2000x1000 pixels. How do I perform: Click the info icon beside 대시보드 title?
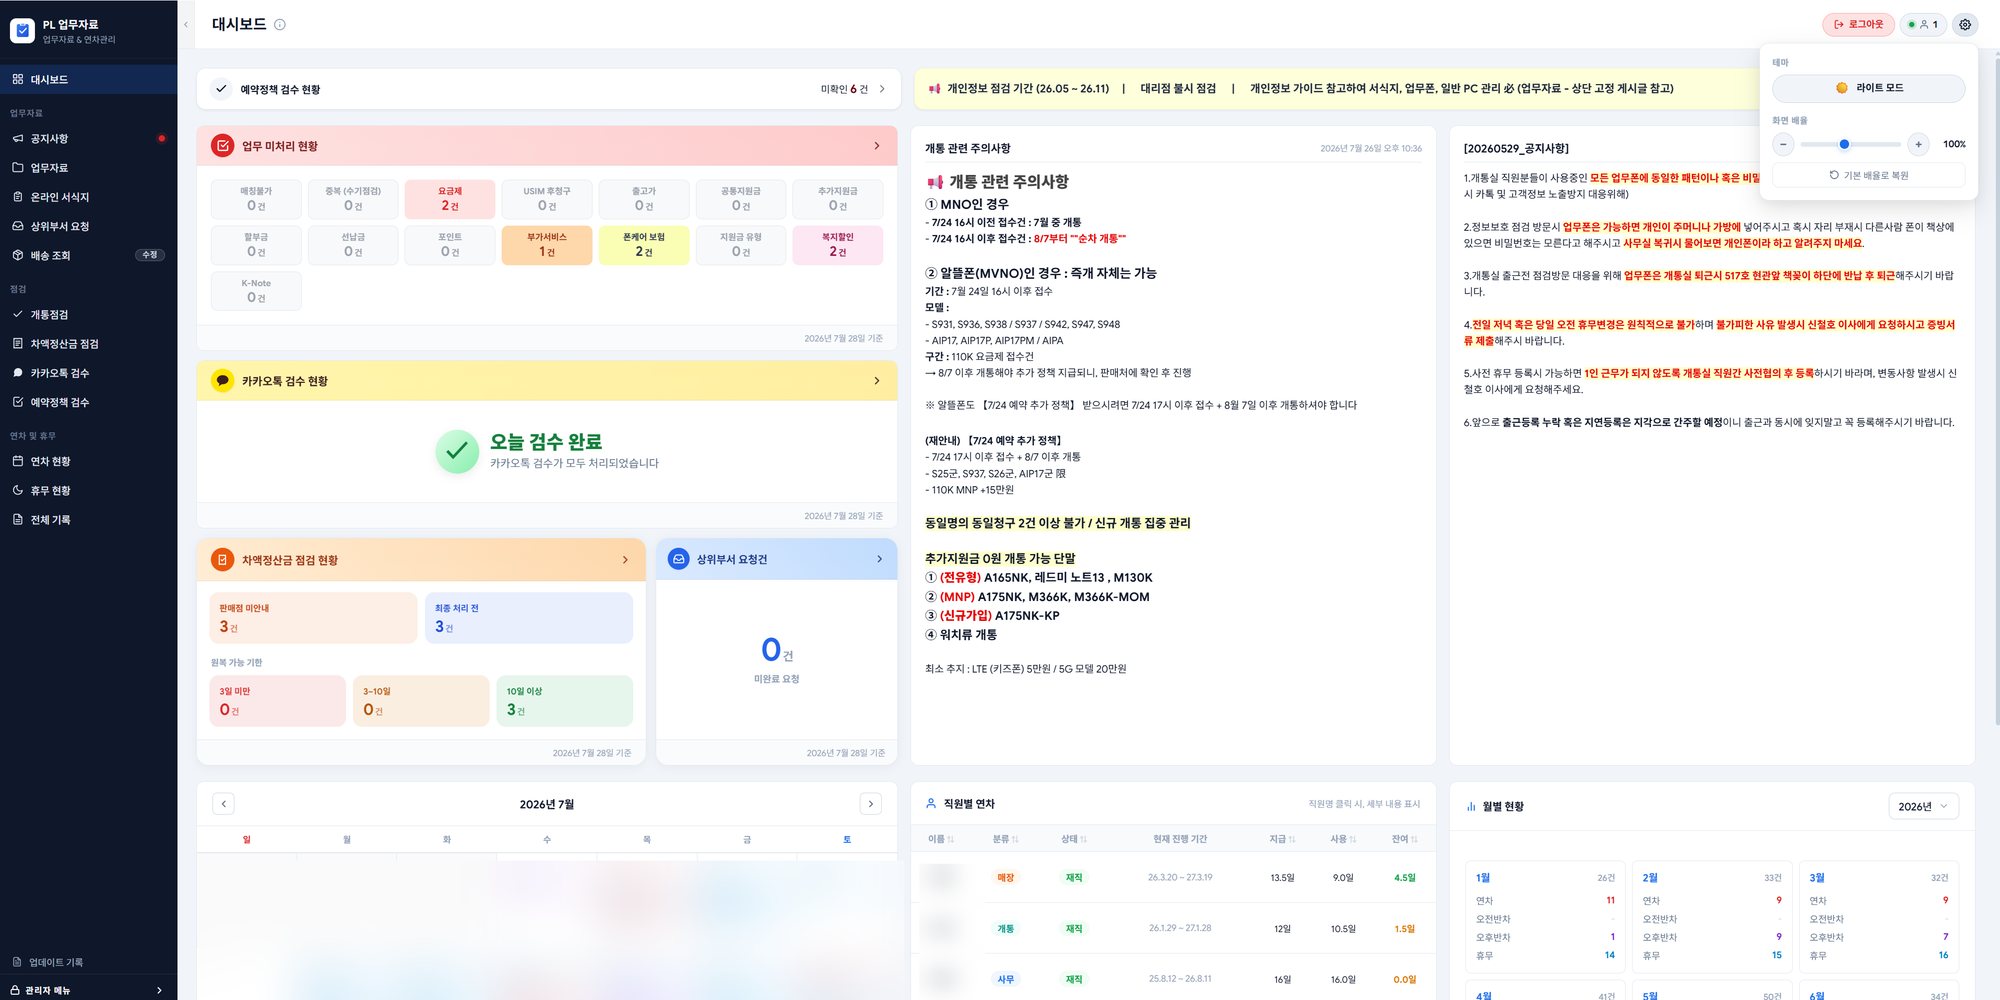click(280, 24)
